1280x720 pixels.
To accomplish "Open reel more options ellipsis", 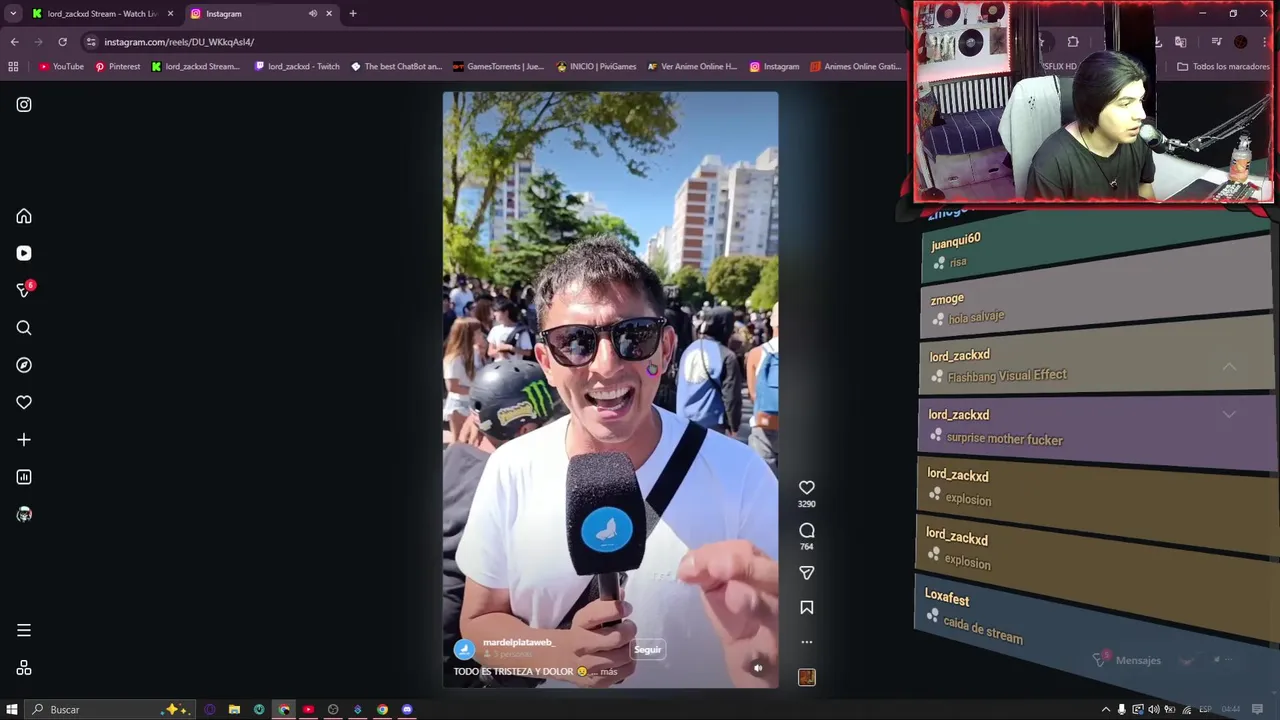I will [x=807, y=642].
